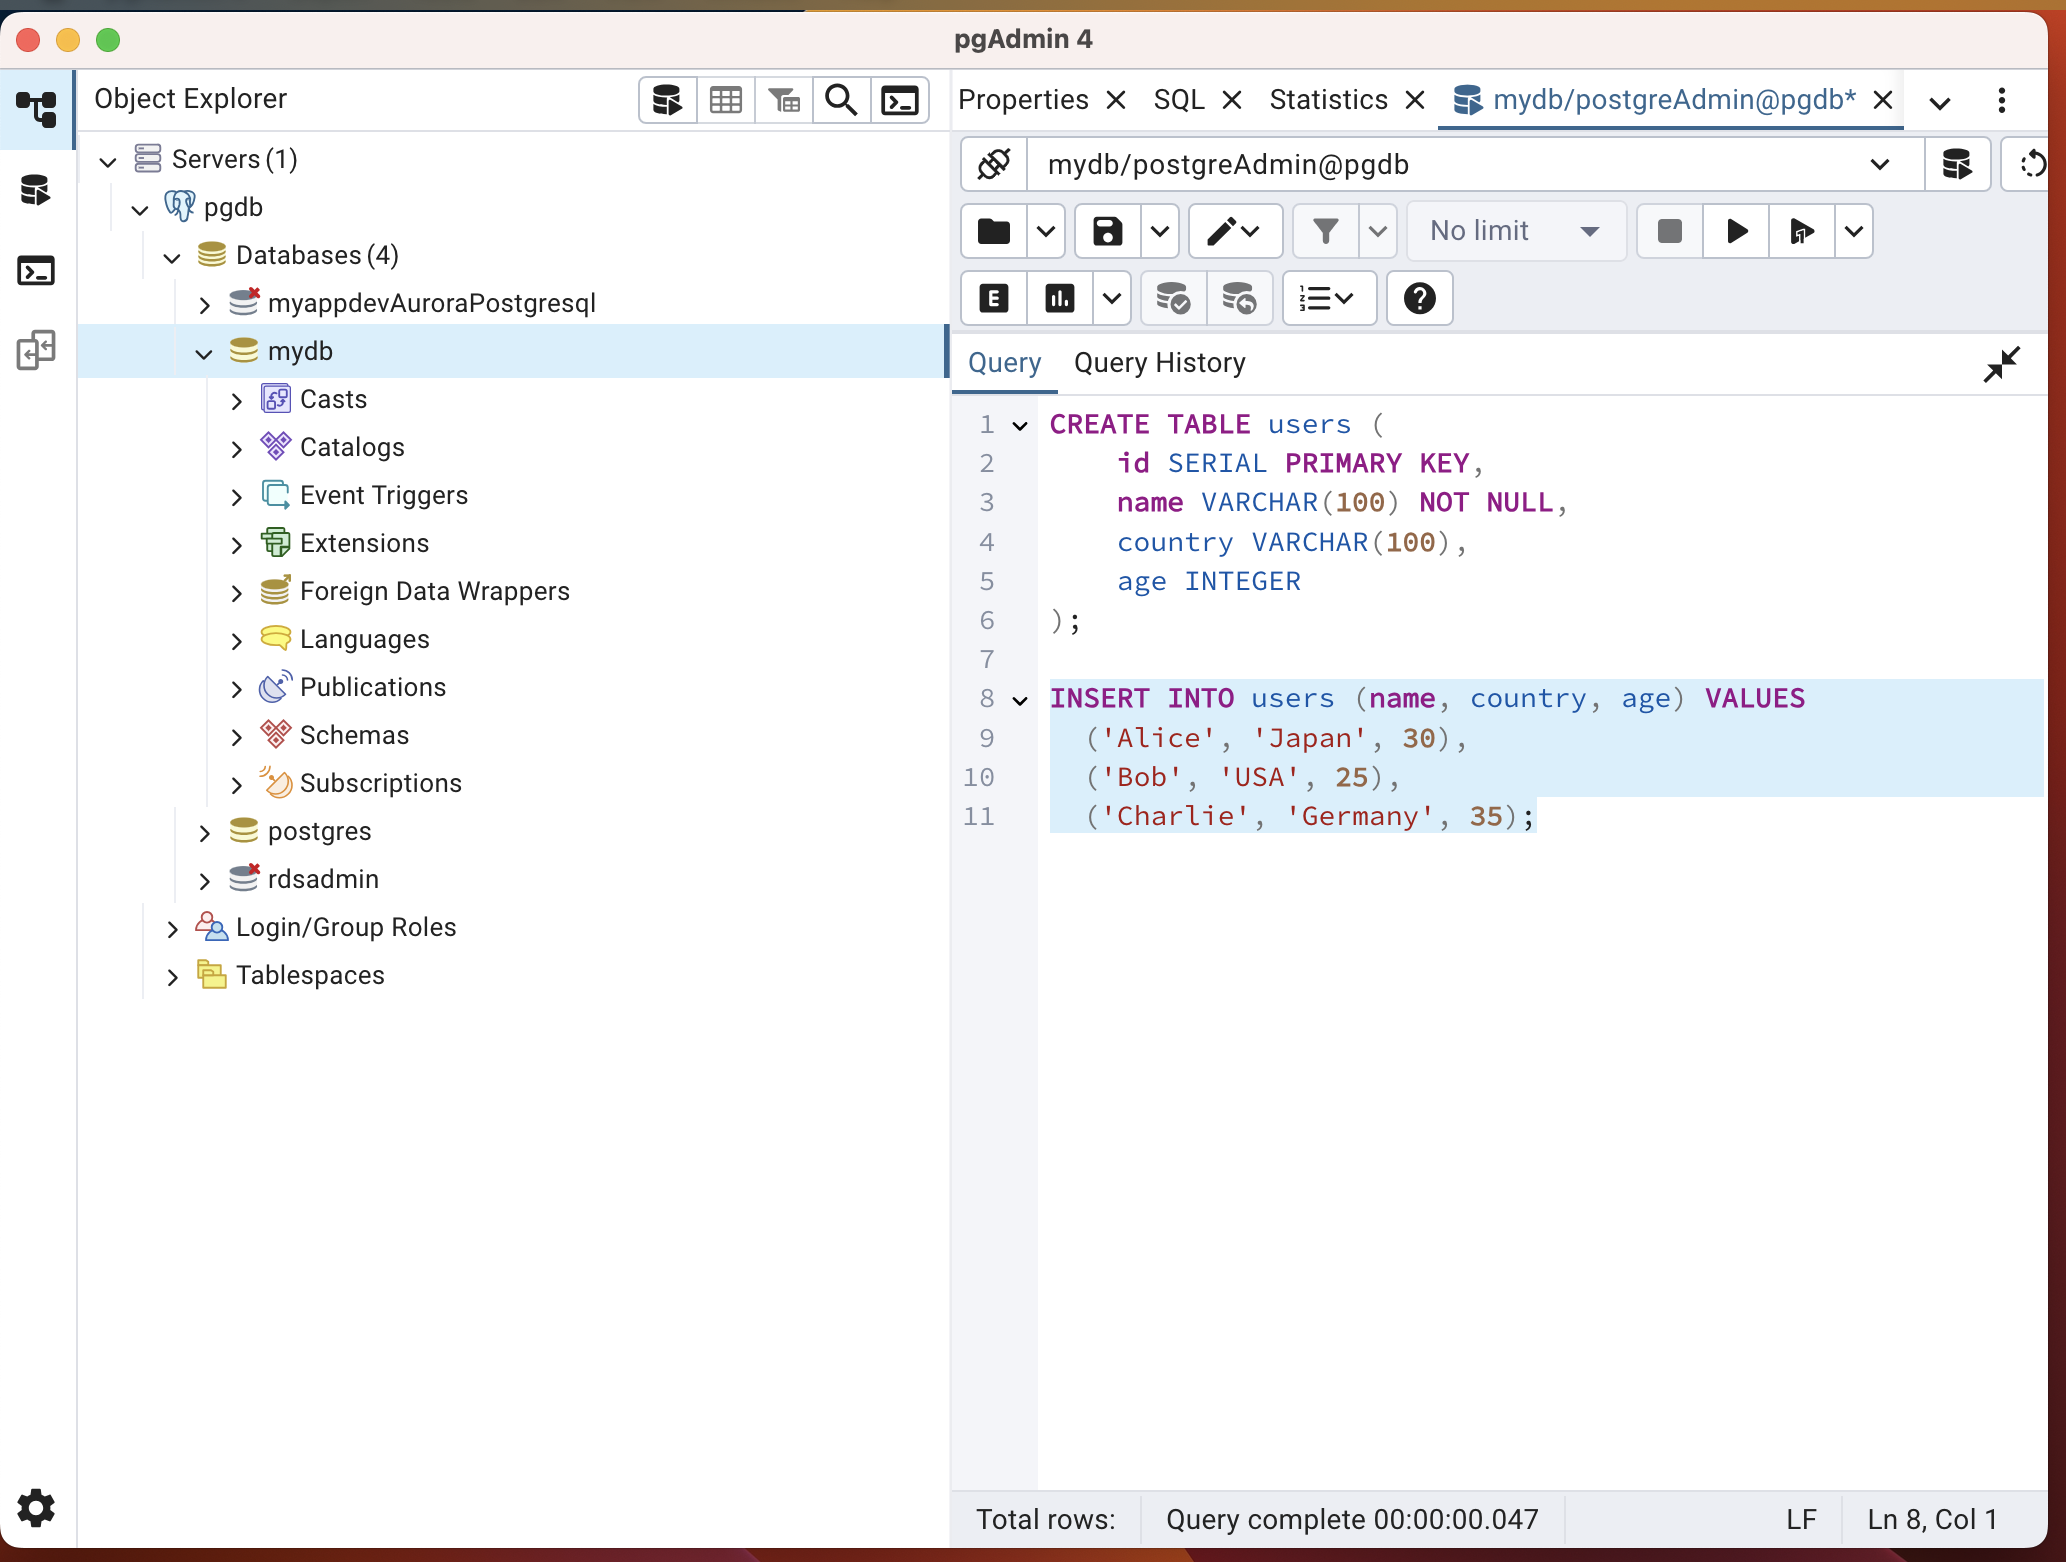Click the Execute script icon
Image resolution: width=2066 pixels, height=1562 pixels.
(1802, 232)
